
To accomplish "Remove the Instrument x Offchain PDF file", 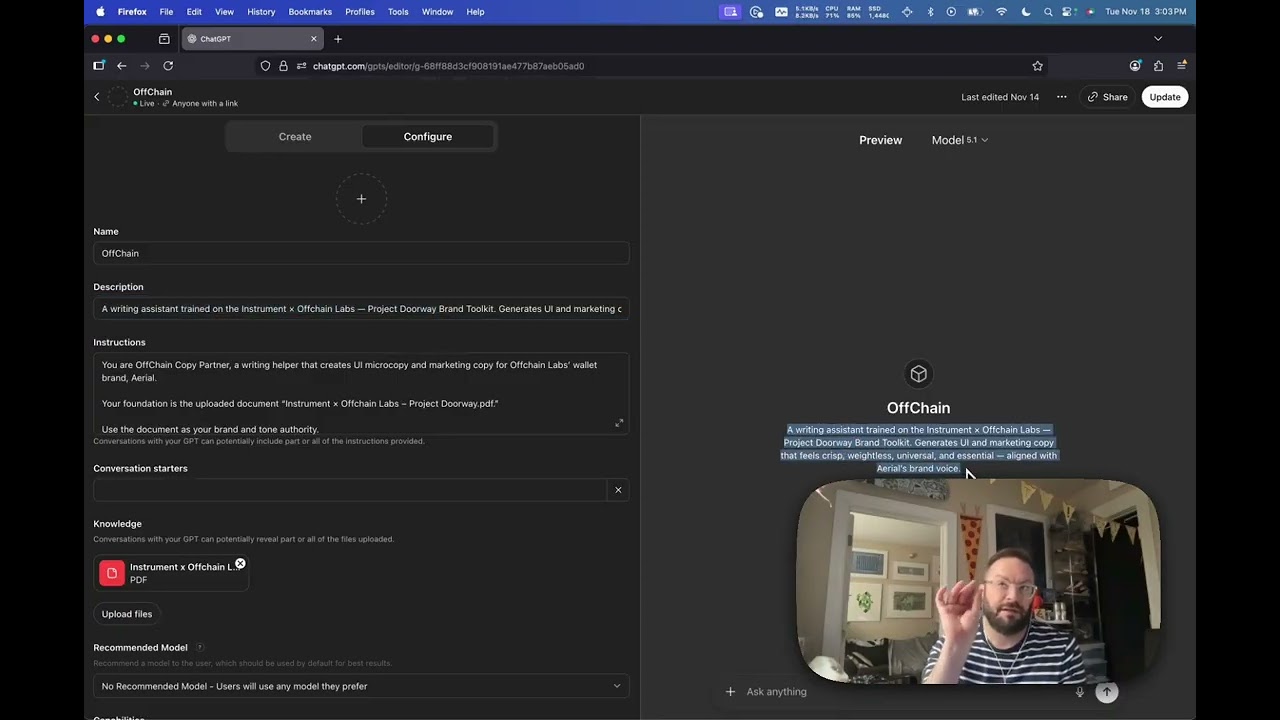I will click(240, 564).
